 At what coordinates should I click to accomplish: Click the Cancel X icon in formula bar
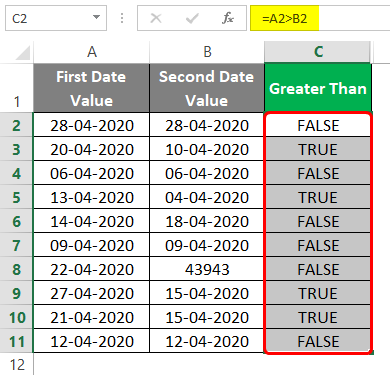(x=156, y=18)
